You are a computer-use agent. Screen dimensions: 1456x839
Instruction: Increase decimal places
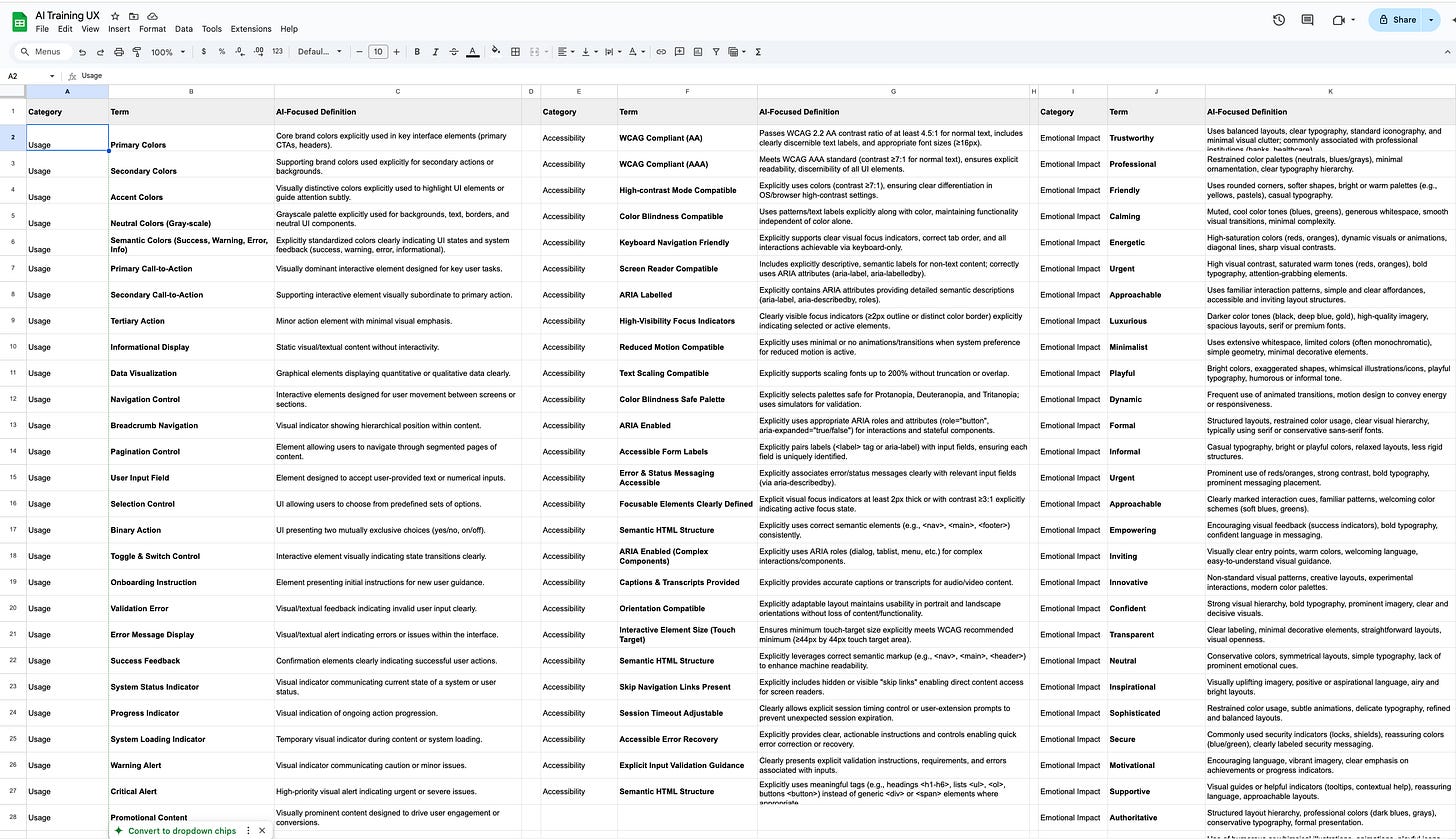[x=259, y=52]
